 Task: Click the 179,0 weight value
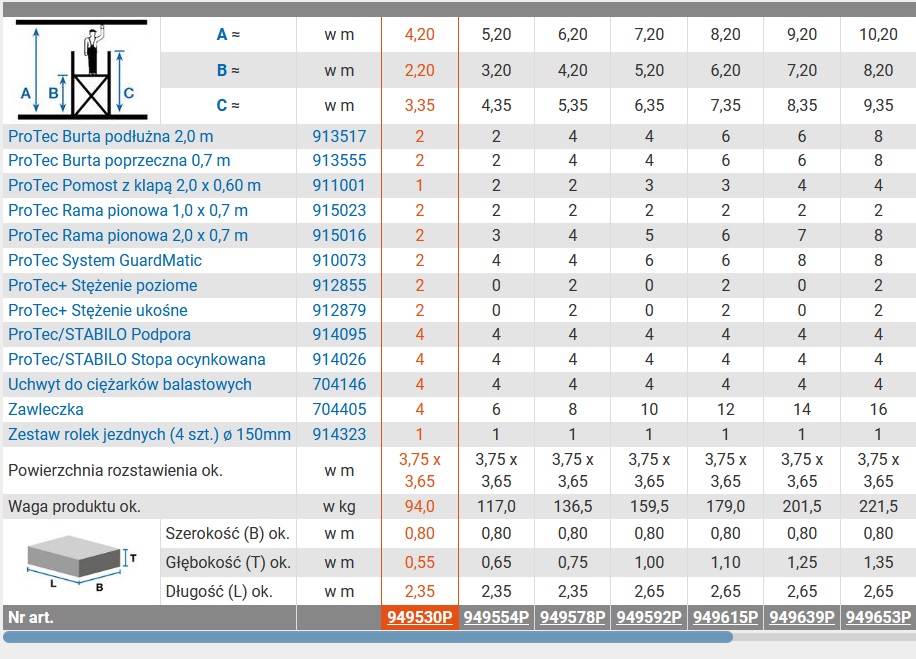coord(726,507)
